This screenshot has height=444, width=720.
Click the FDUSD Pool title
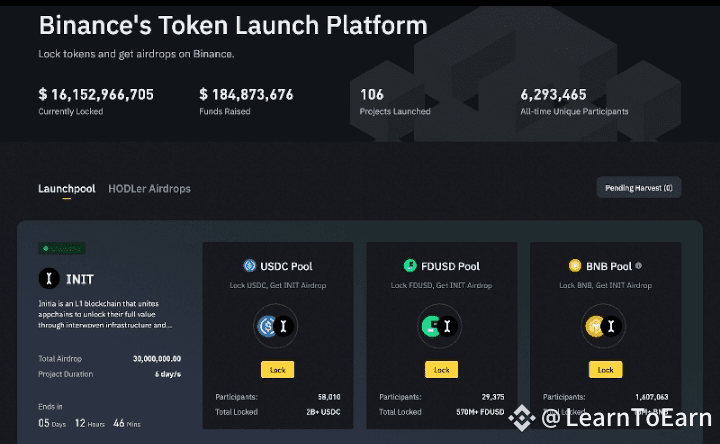[450, 266]
